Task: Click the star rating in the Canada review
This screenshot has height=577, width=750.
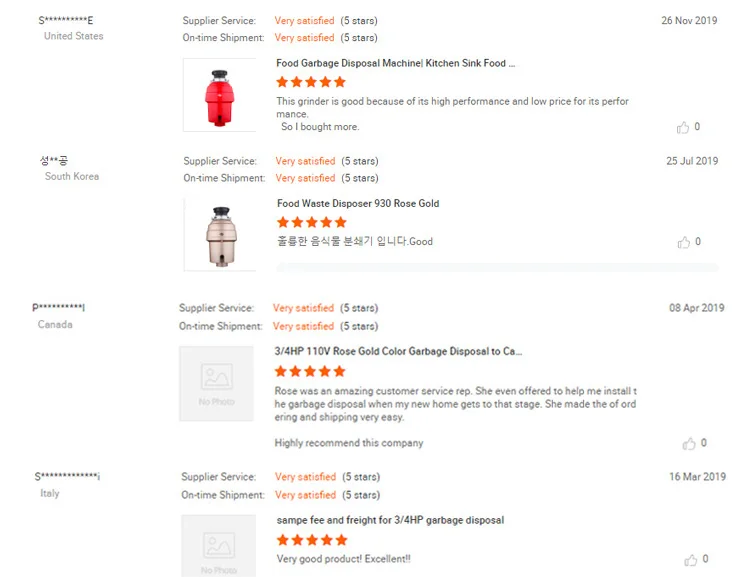Action: (x=310, y=371)
